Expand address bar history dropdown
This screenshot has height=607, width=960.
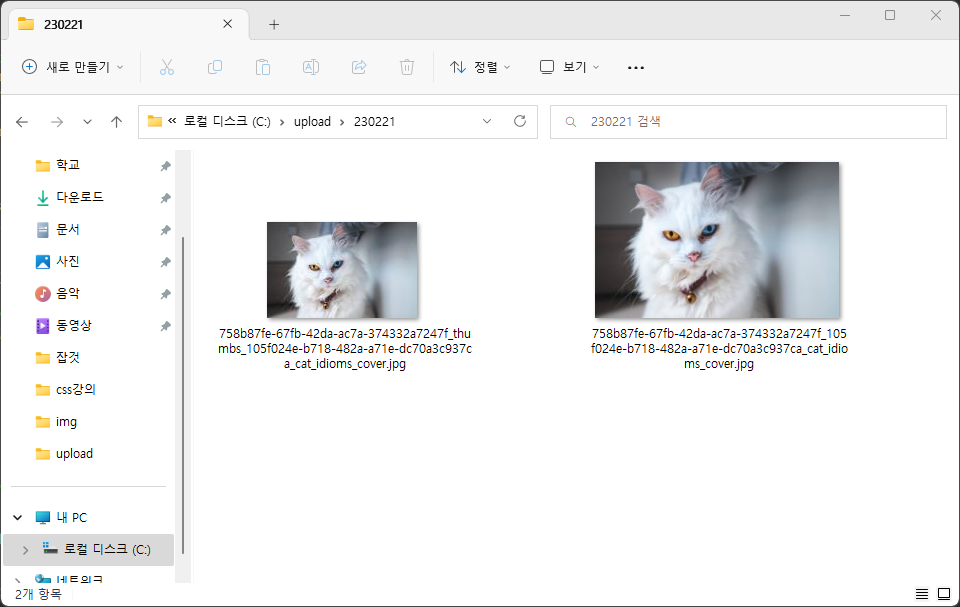pos(487,121)
